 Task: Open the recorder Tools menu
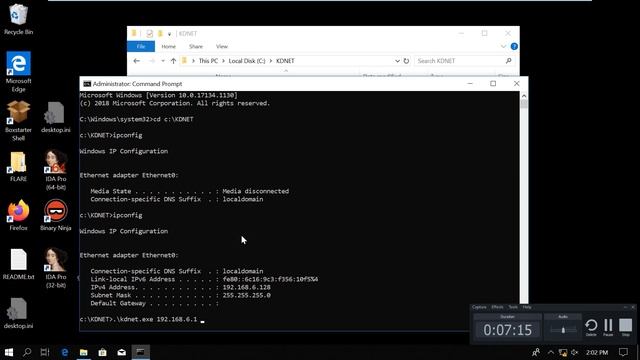coord(513,307)
